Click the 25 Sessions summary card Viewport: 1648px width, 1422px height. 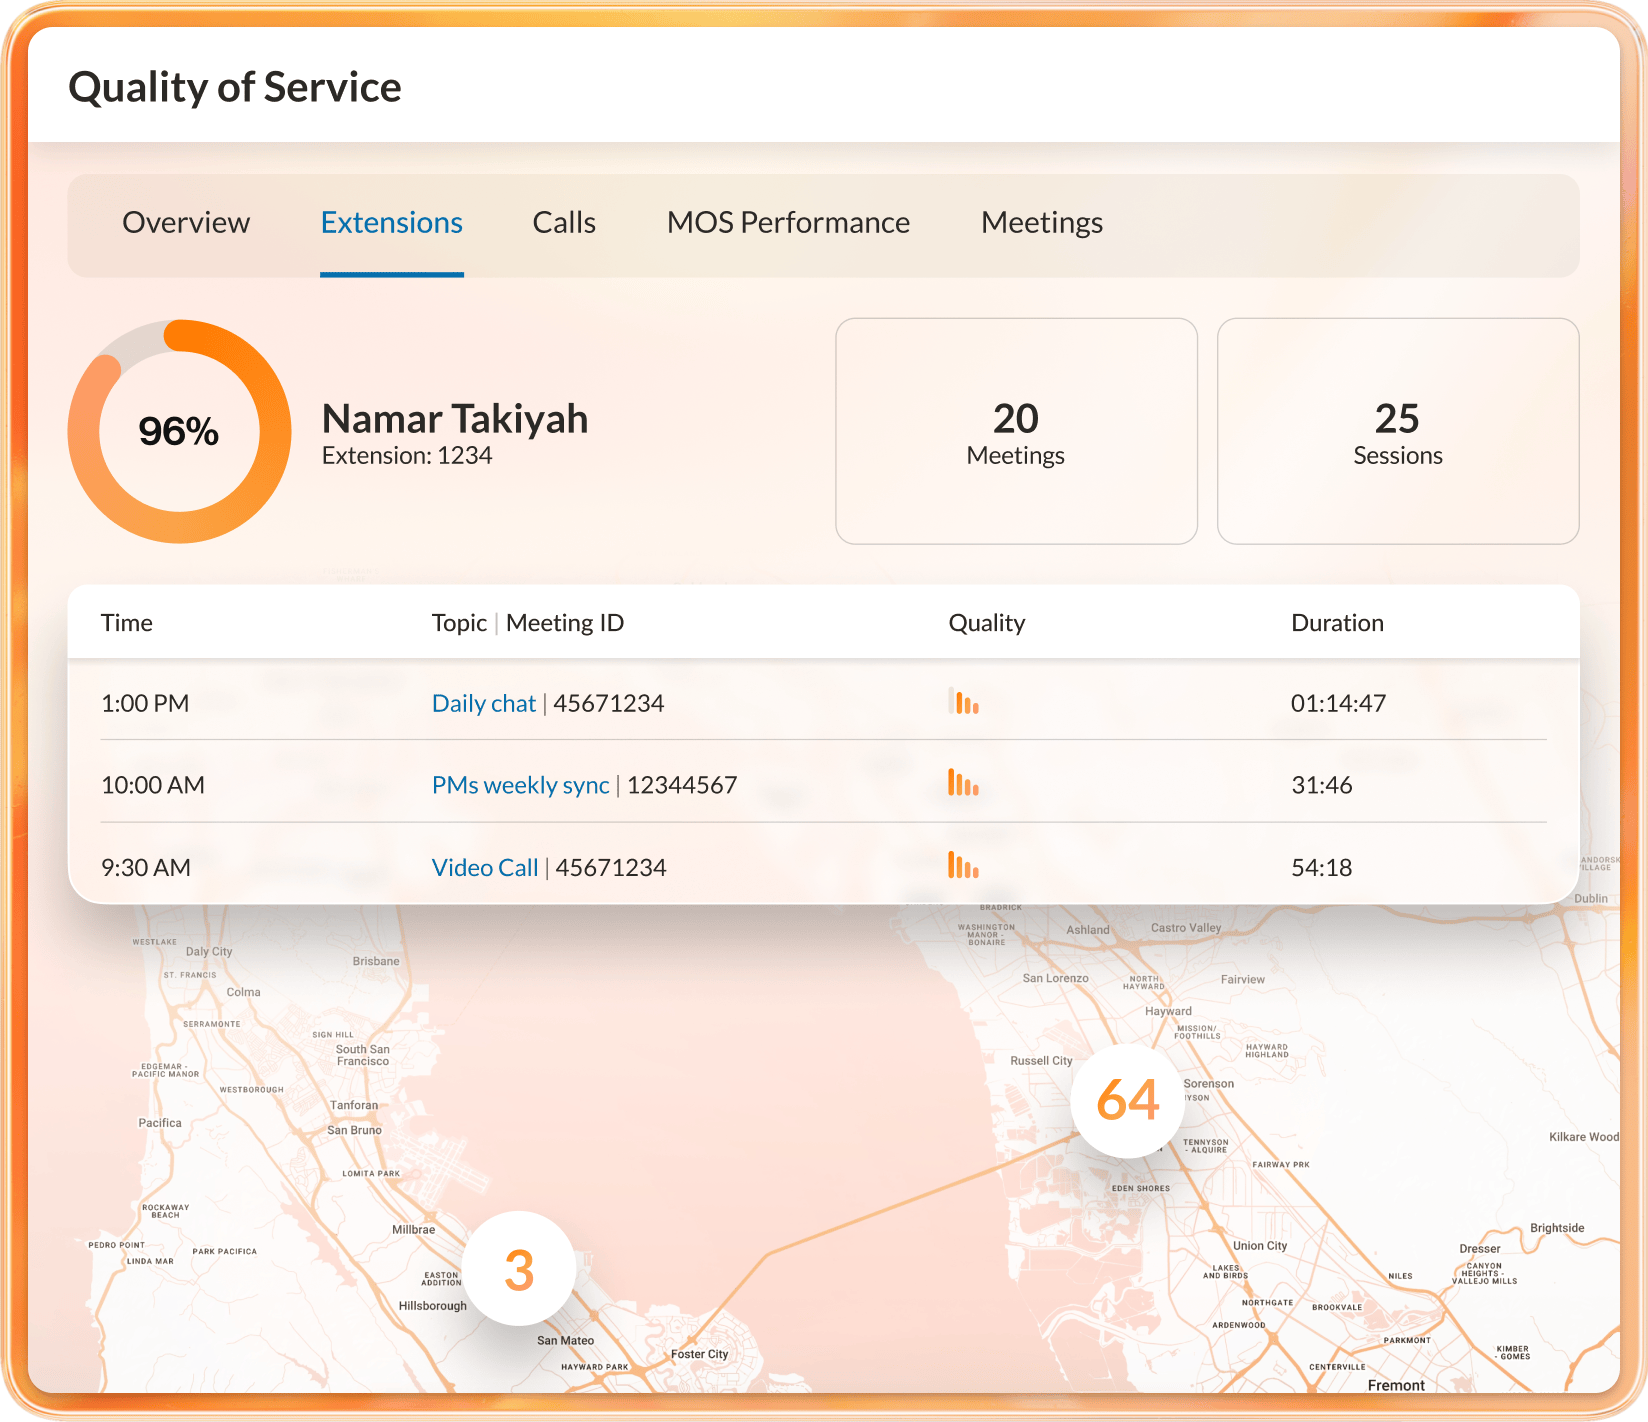coord(1397,432)
